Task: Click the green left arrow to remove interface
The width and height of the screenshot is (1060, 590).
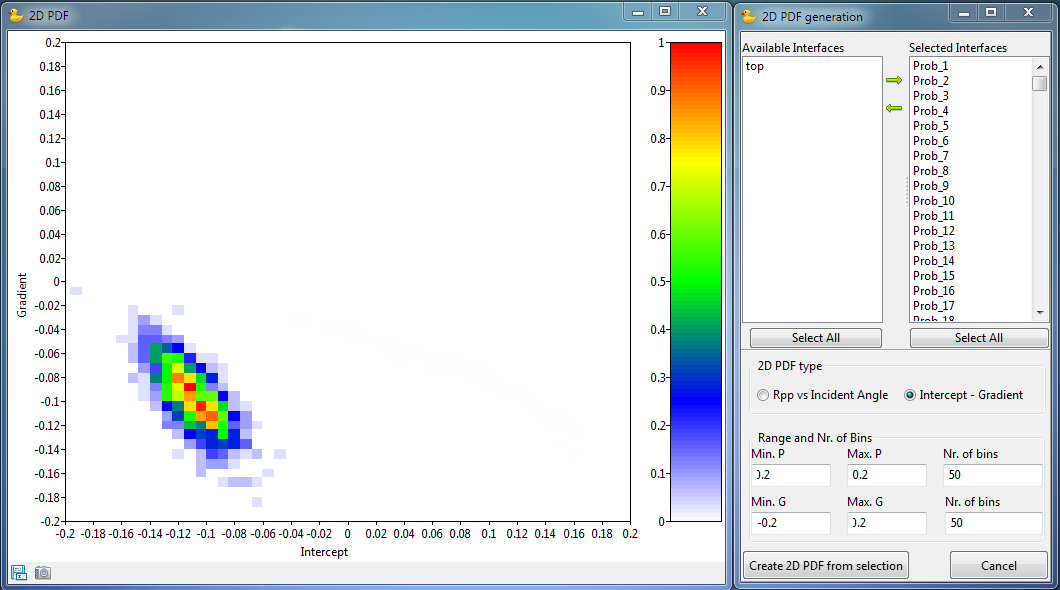Action: coord(894,108)
